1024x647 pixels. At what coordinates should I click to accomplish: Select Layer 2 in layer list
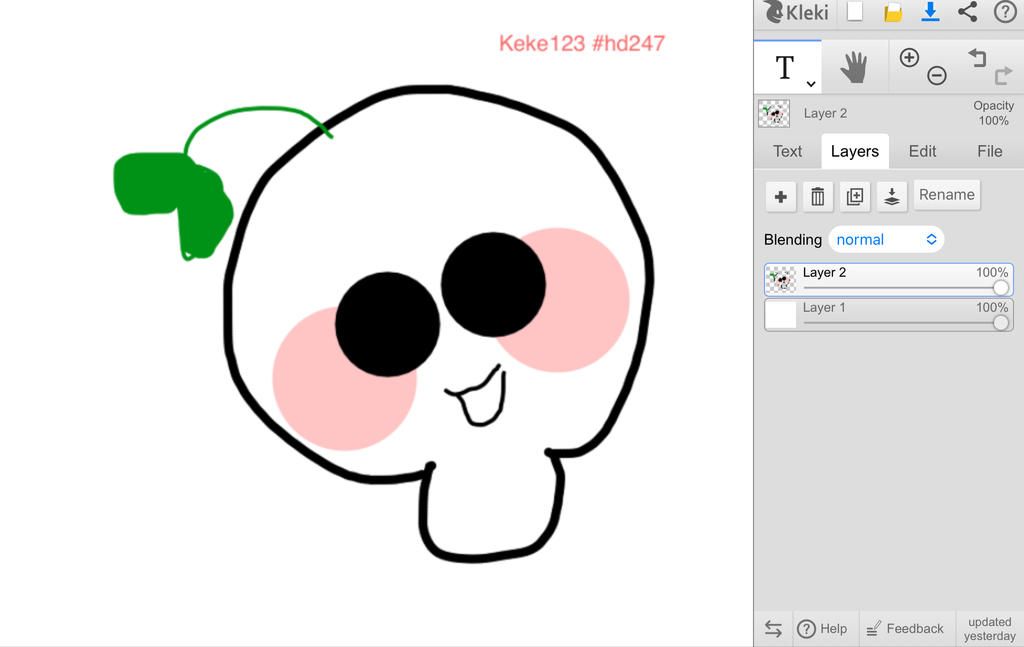point(889,279)
